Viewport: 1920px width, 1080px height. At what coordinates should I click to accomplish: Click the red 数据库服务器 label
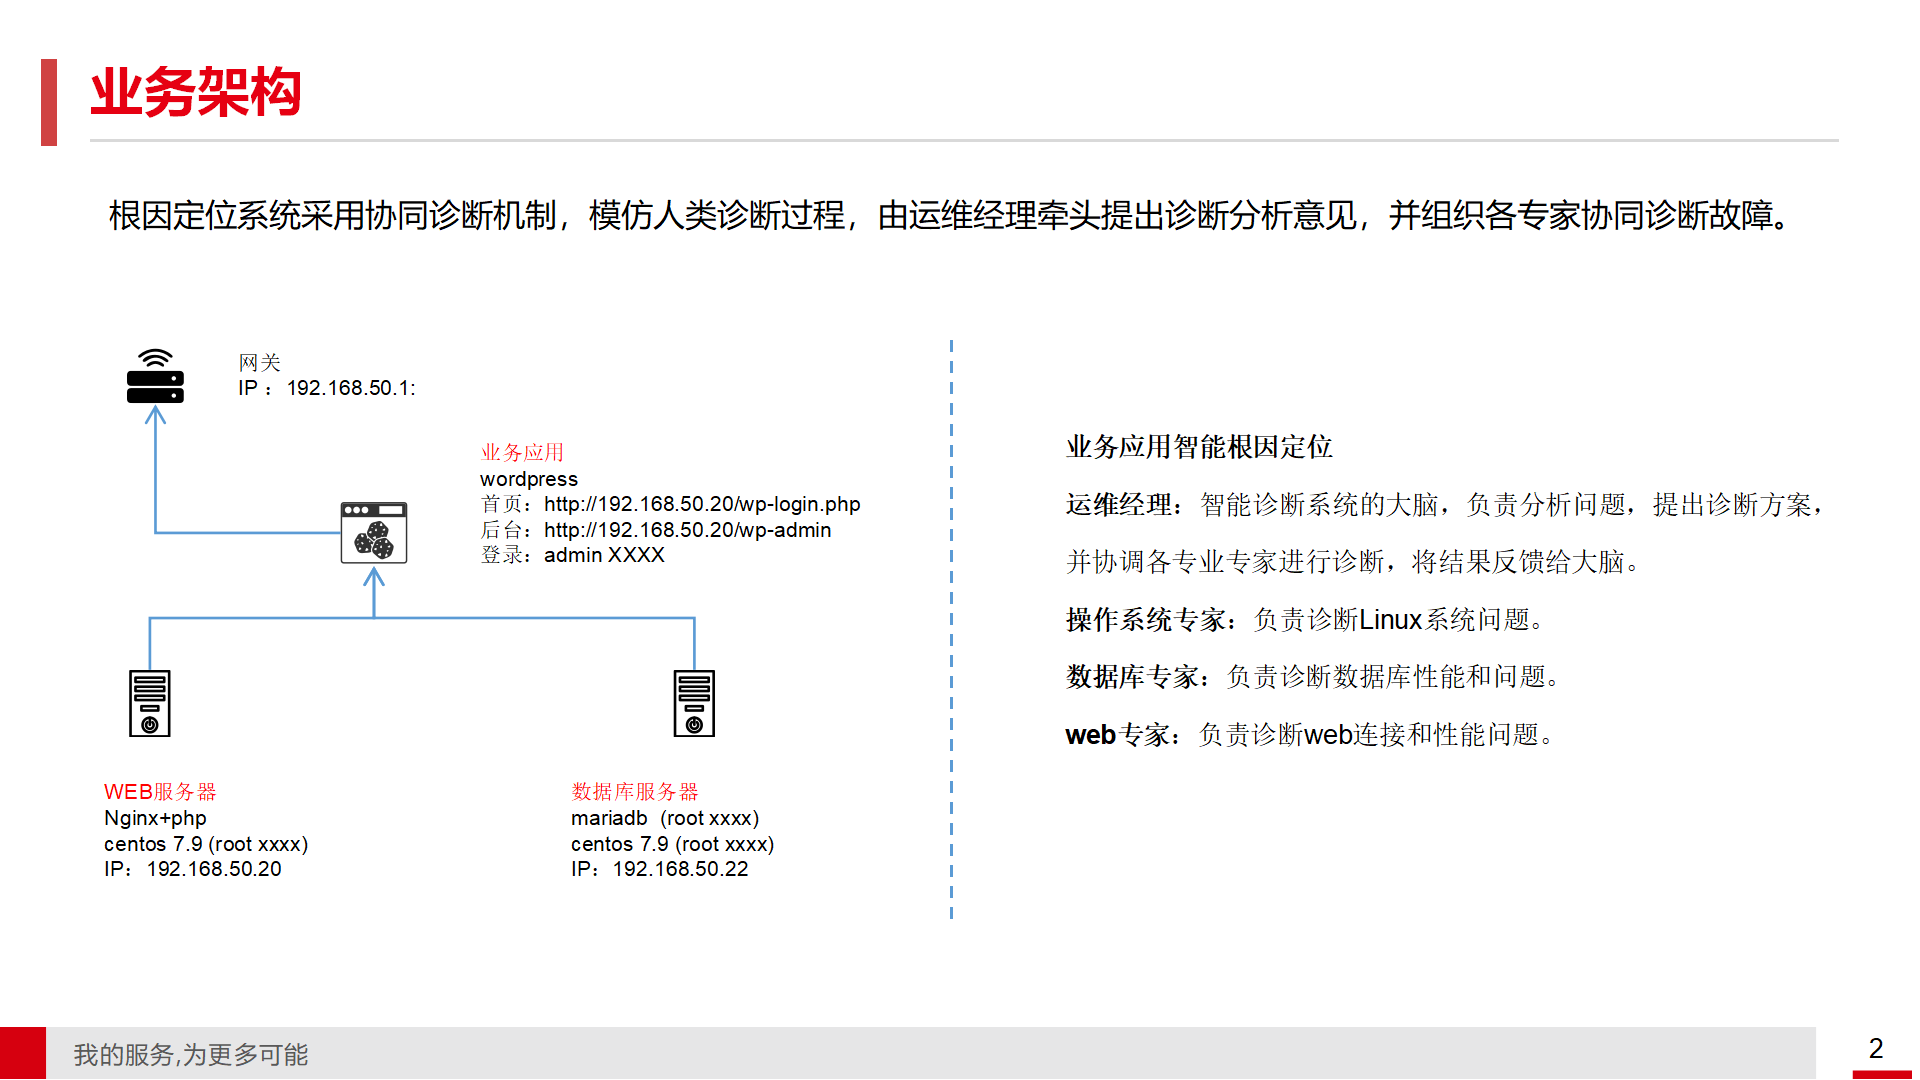click(634, 791)
